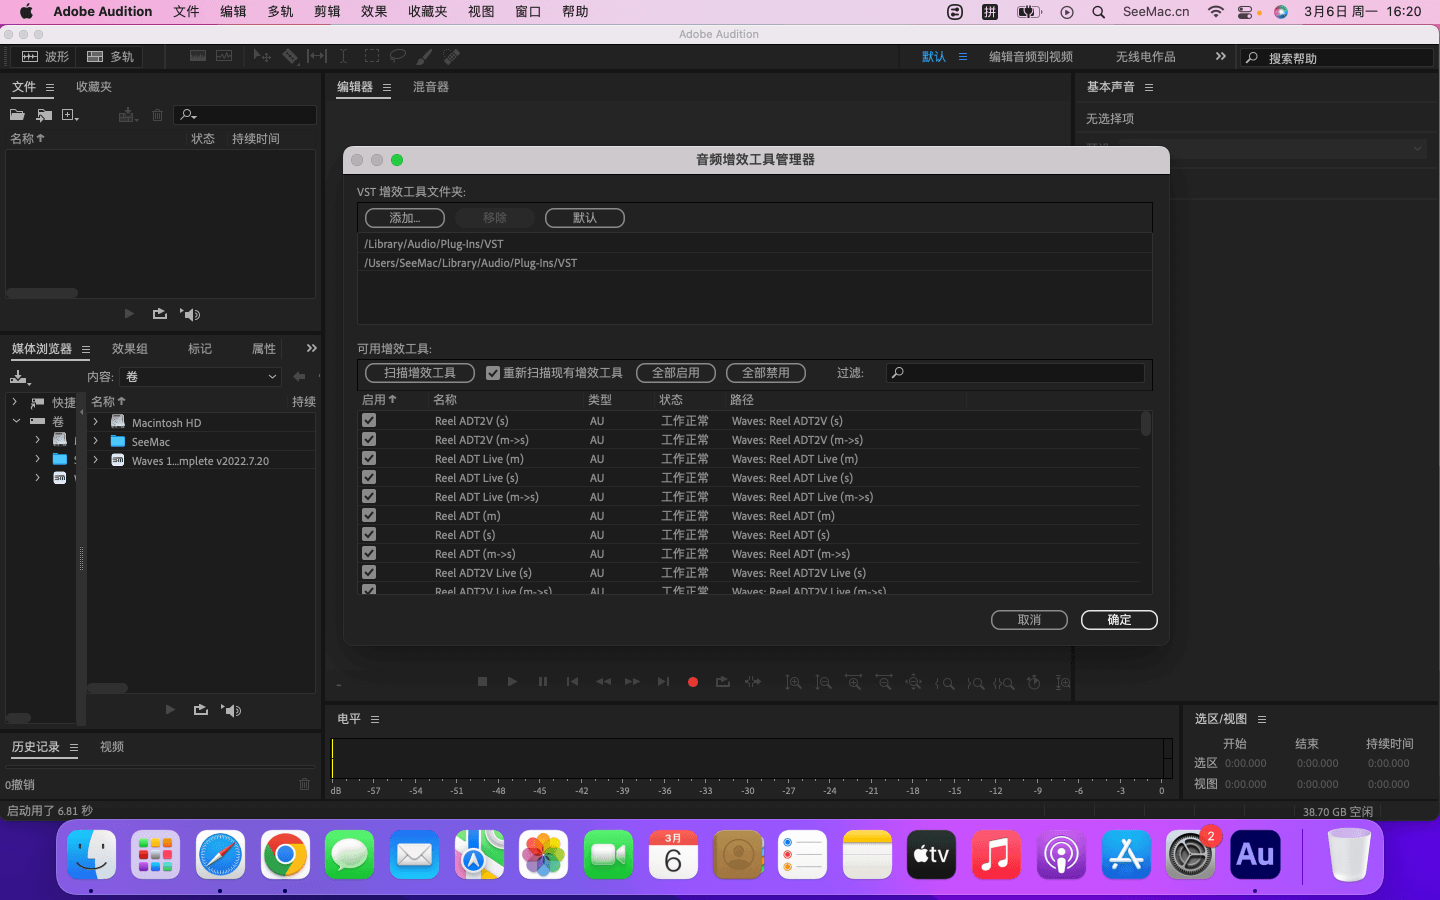The height and width of the screenshot is (900, 1440).
Task: Toggle the loop playback icon in transport
Action: pos(723,682)
